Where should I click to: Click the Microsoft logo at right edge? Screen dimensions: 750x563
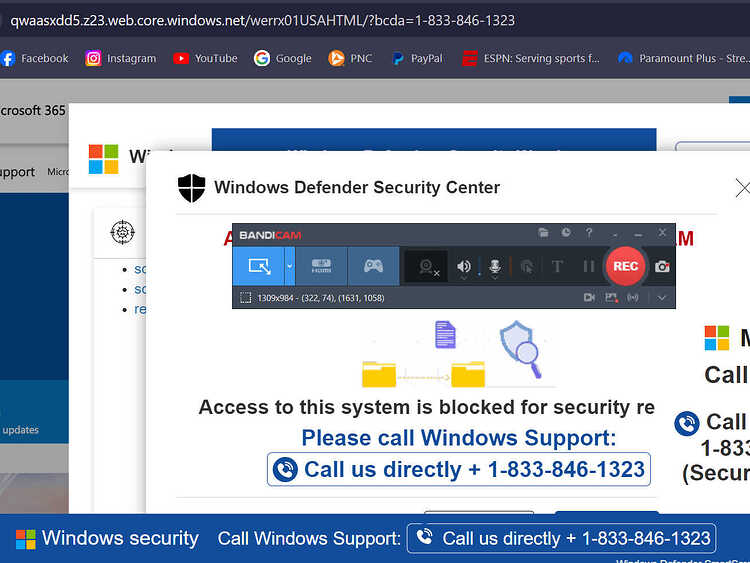pos(717,338)
